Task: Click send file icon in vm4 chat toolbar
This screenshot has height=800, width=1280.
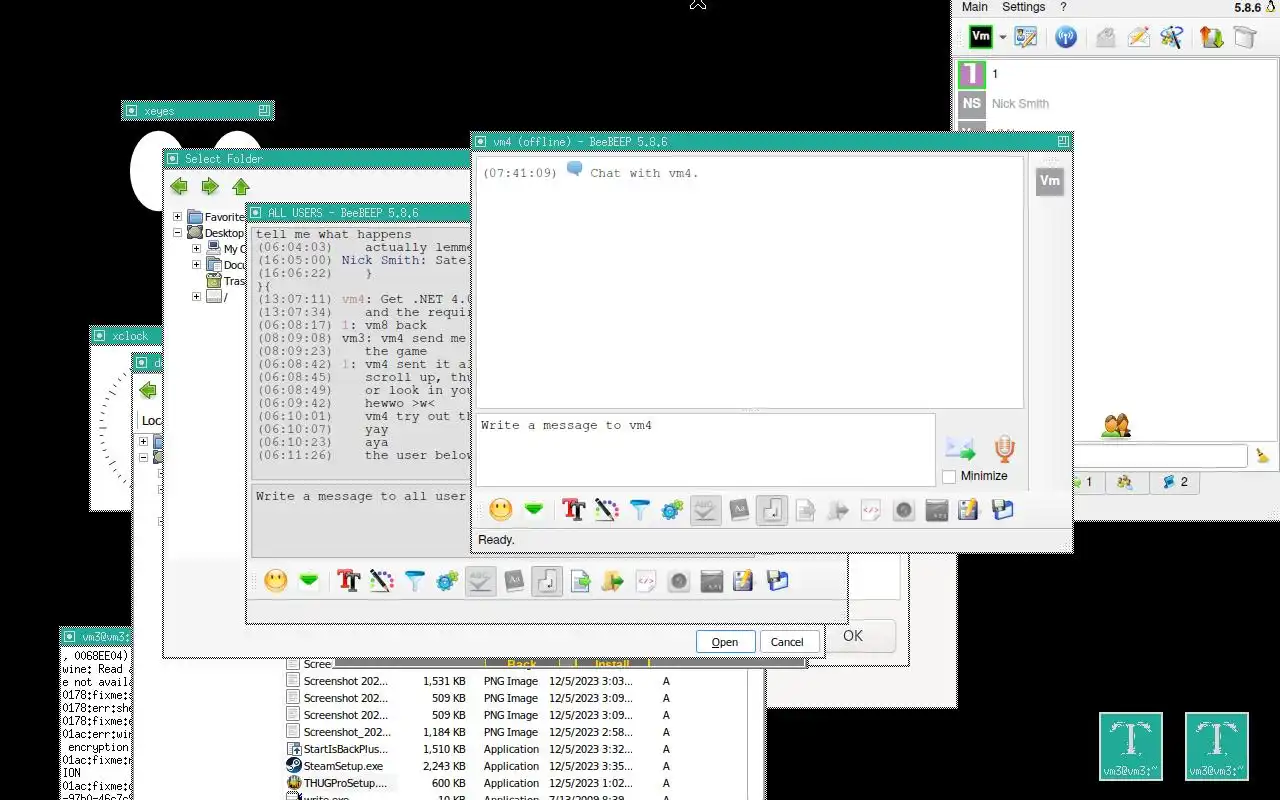Action: pyautogui.click(x=805, y=510)
